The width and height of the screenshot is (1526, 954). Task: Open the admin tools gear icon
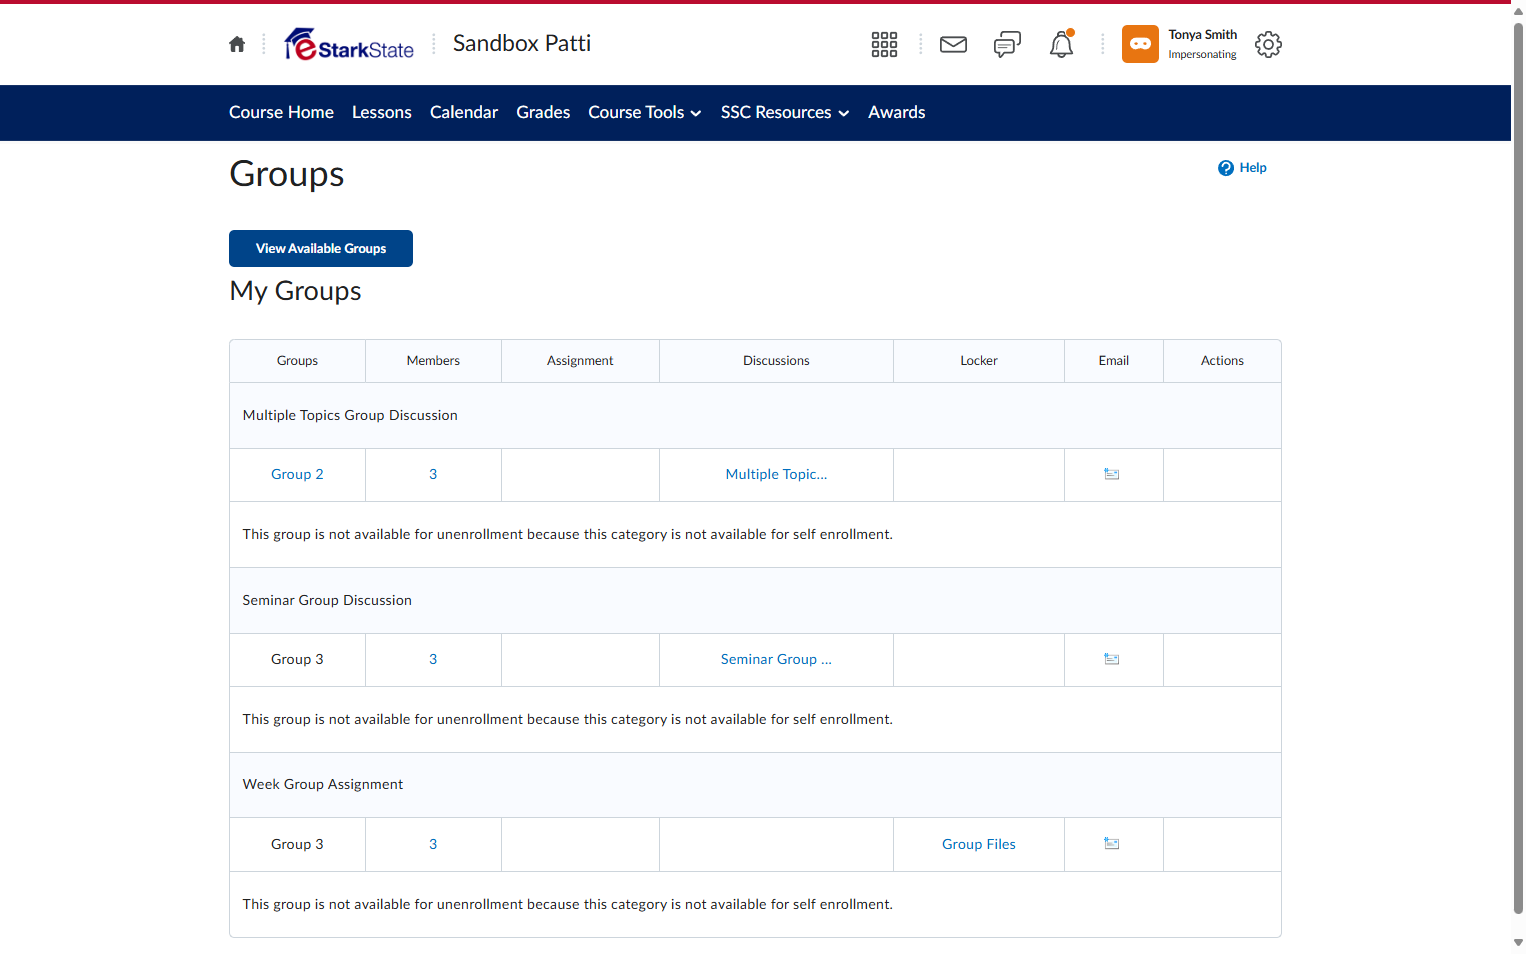pyautogui.click(x=1268, y=44)
